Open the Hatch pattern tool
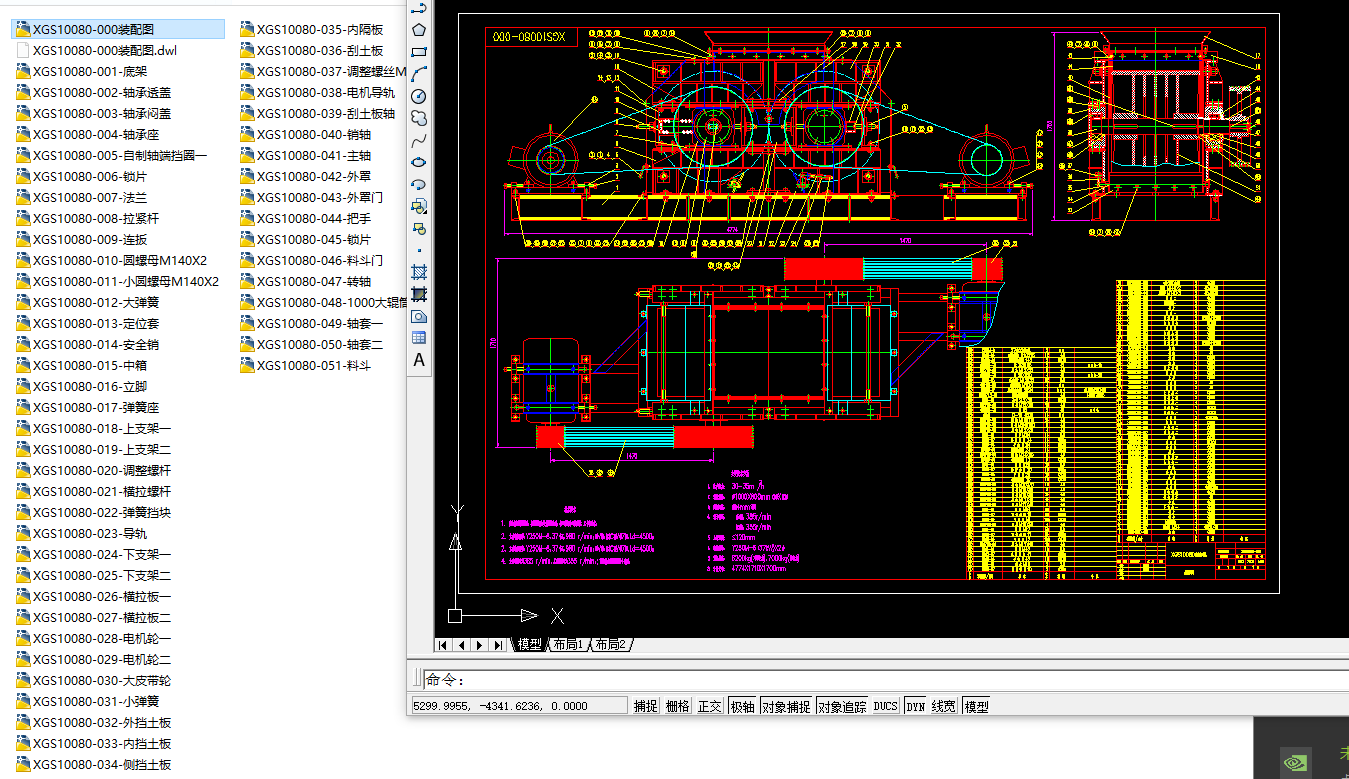The width and height of the screenshot is (1349, 779). (419, 272)
